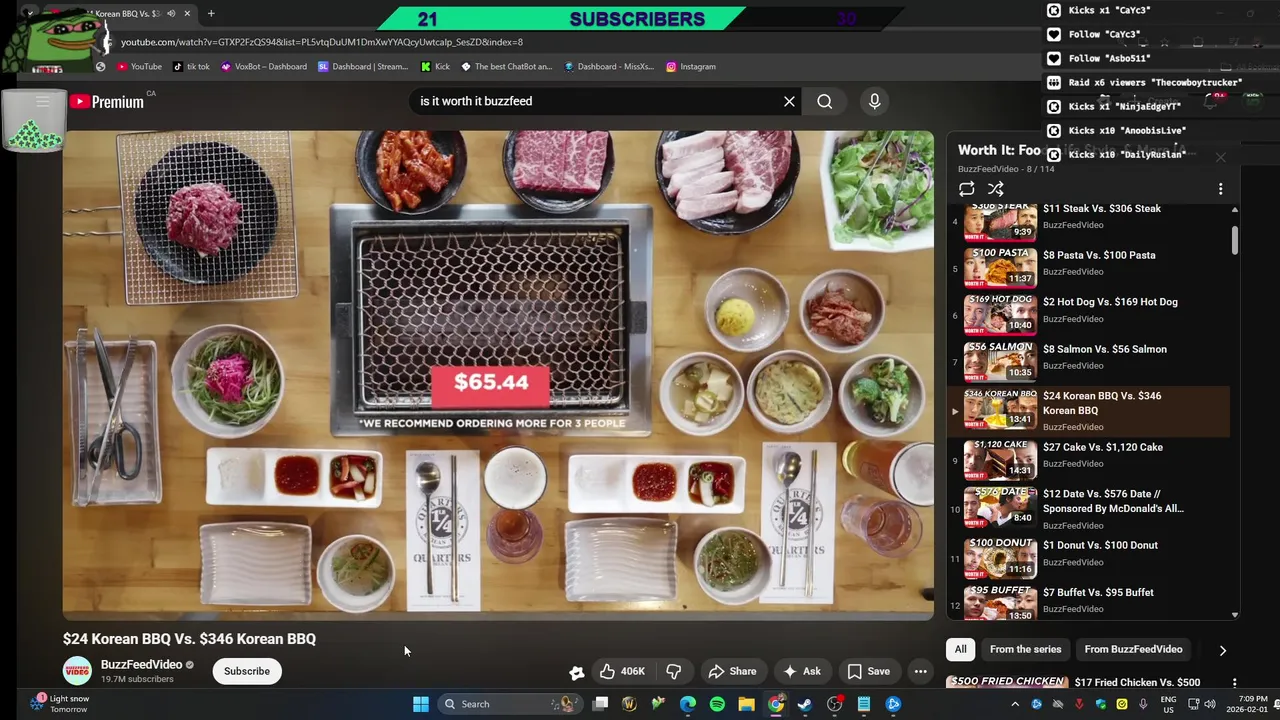
Task: Toggle playlist loop
Action: pos(966,189)
